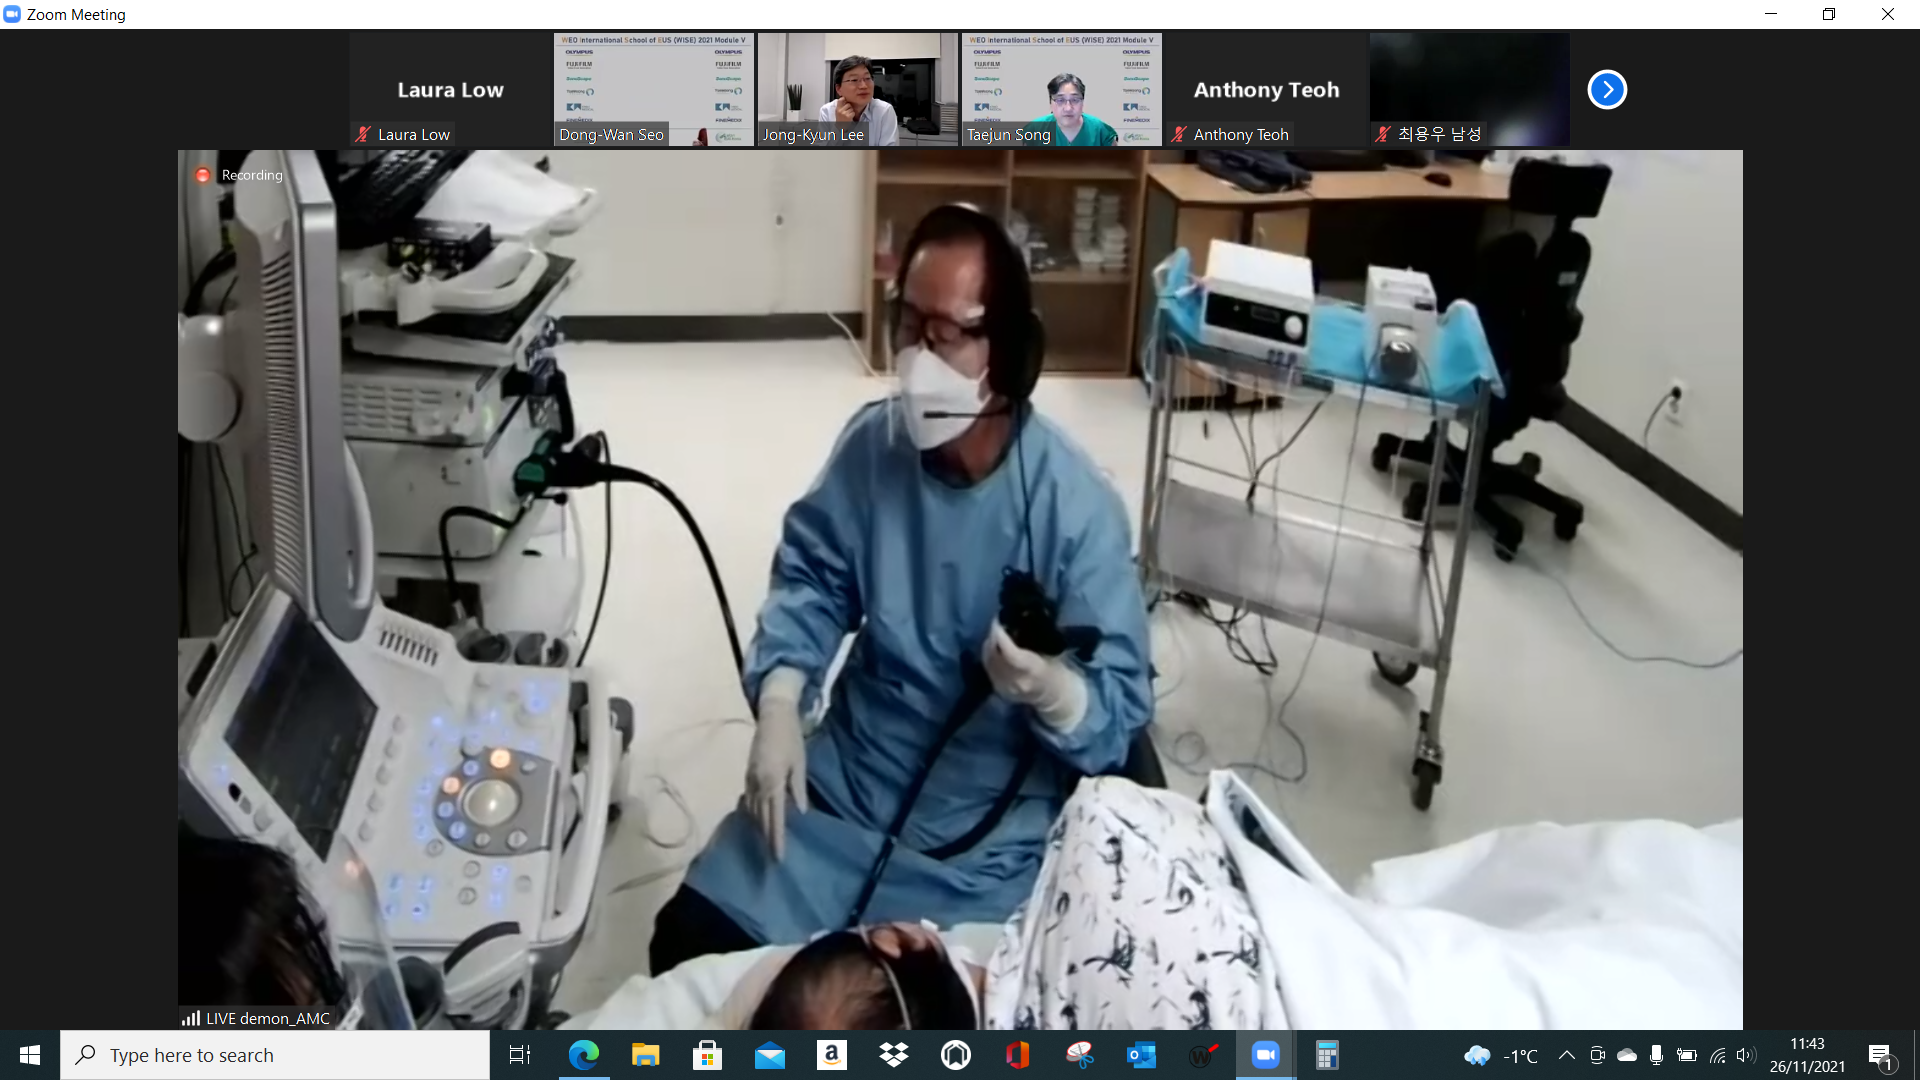Click the taskbar clock and date
1920x1080 pixels.
[1807, 1055]
